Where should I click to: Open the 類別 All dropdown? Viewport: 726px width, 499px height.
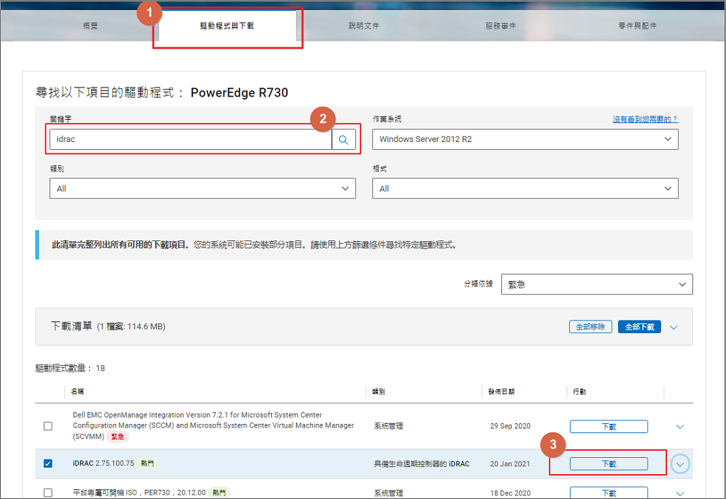point(202,188)
